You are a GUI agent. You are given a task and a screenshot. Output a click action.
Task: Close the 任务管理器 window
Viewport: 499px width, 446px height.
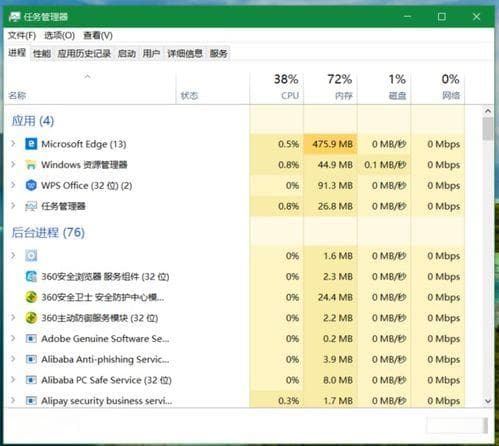(x=476, y=16)
